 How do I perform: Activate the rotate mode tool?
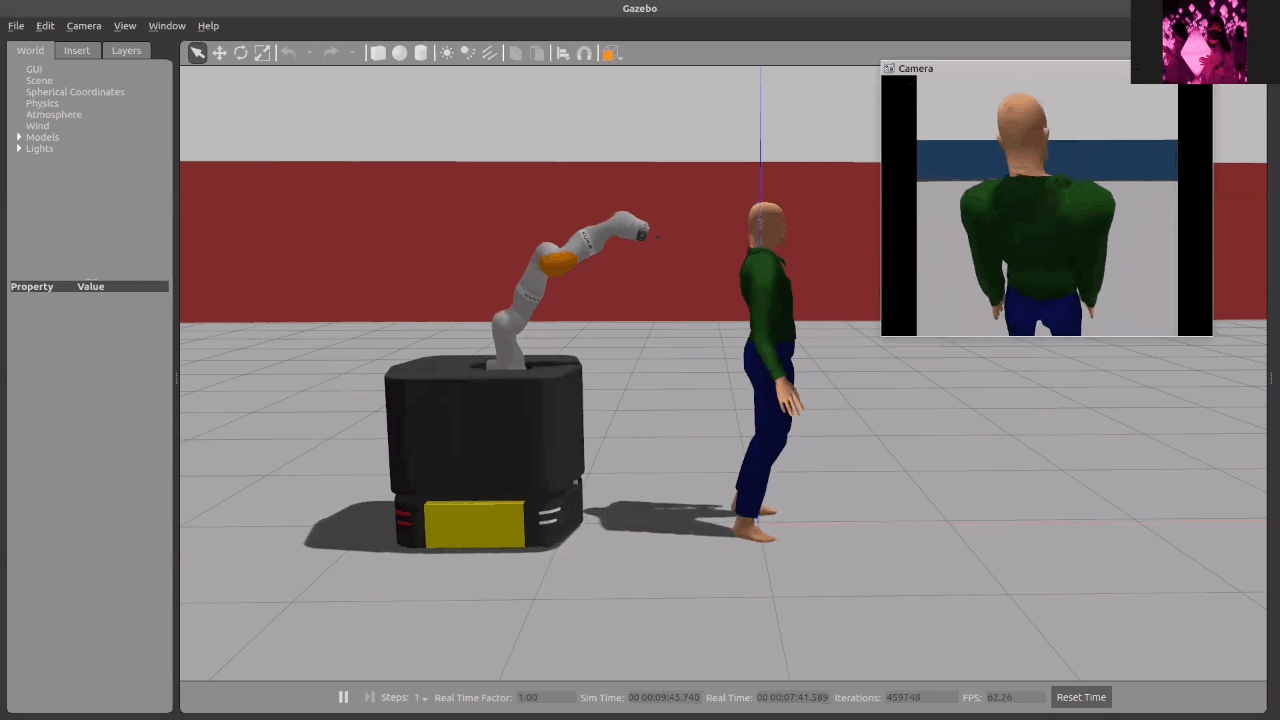[241, 53]
